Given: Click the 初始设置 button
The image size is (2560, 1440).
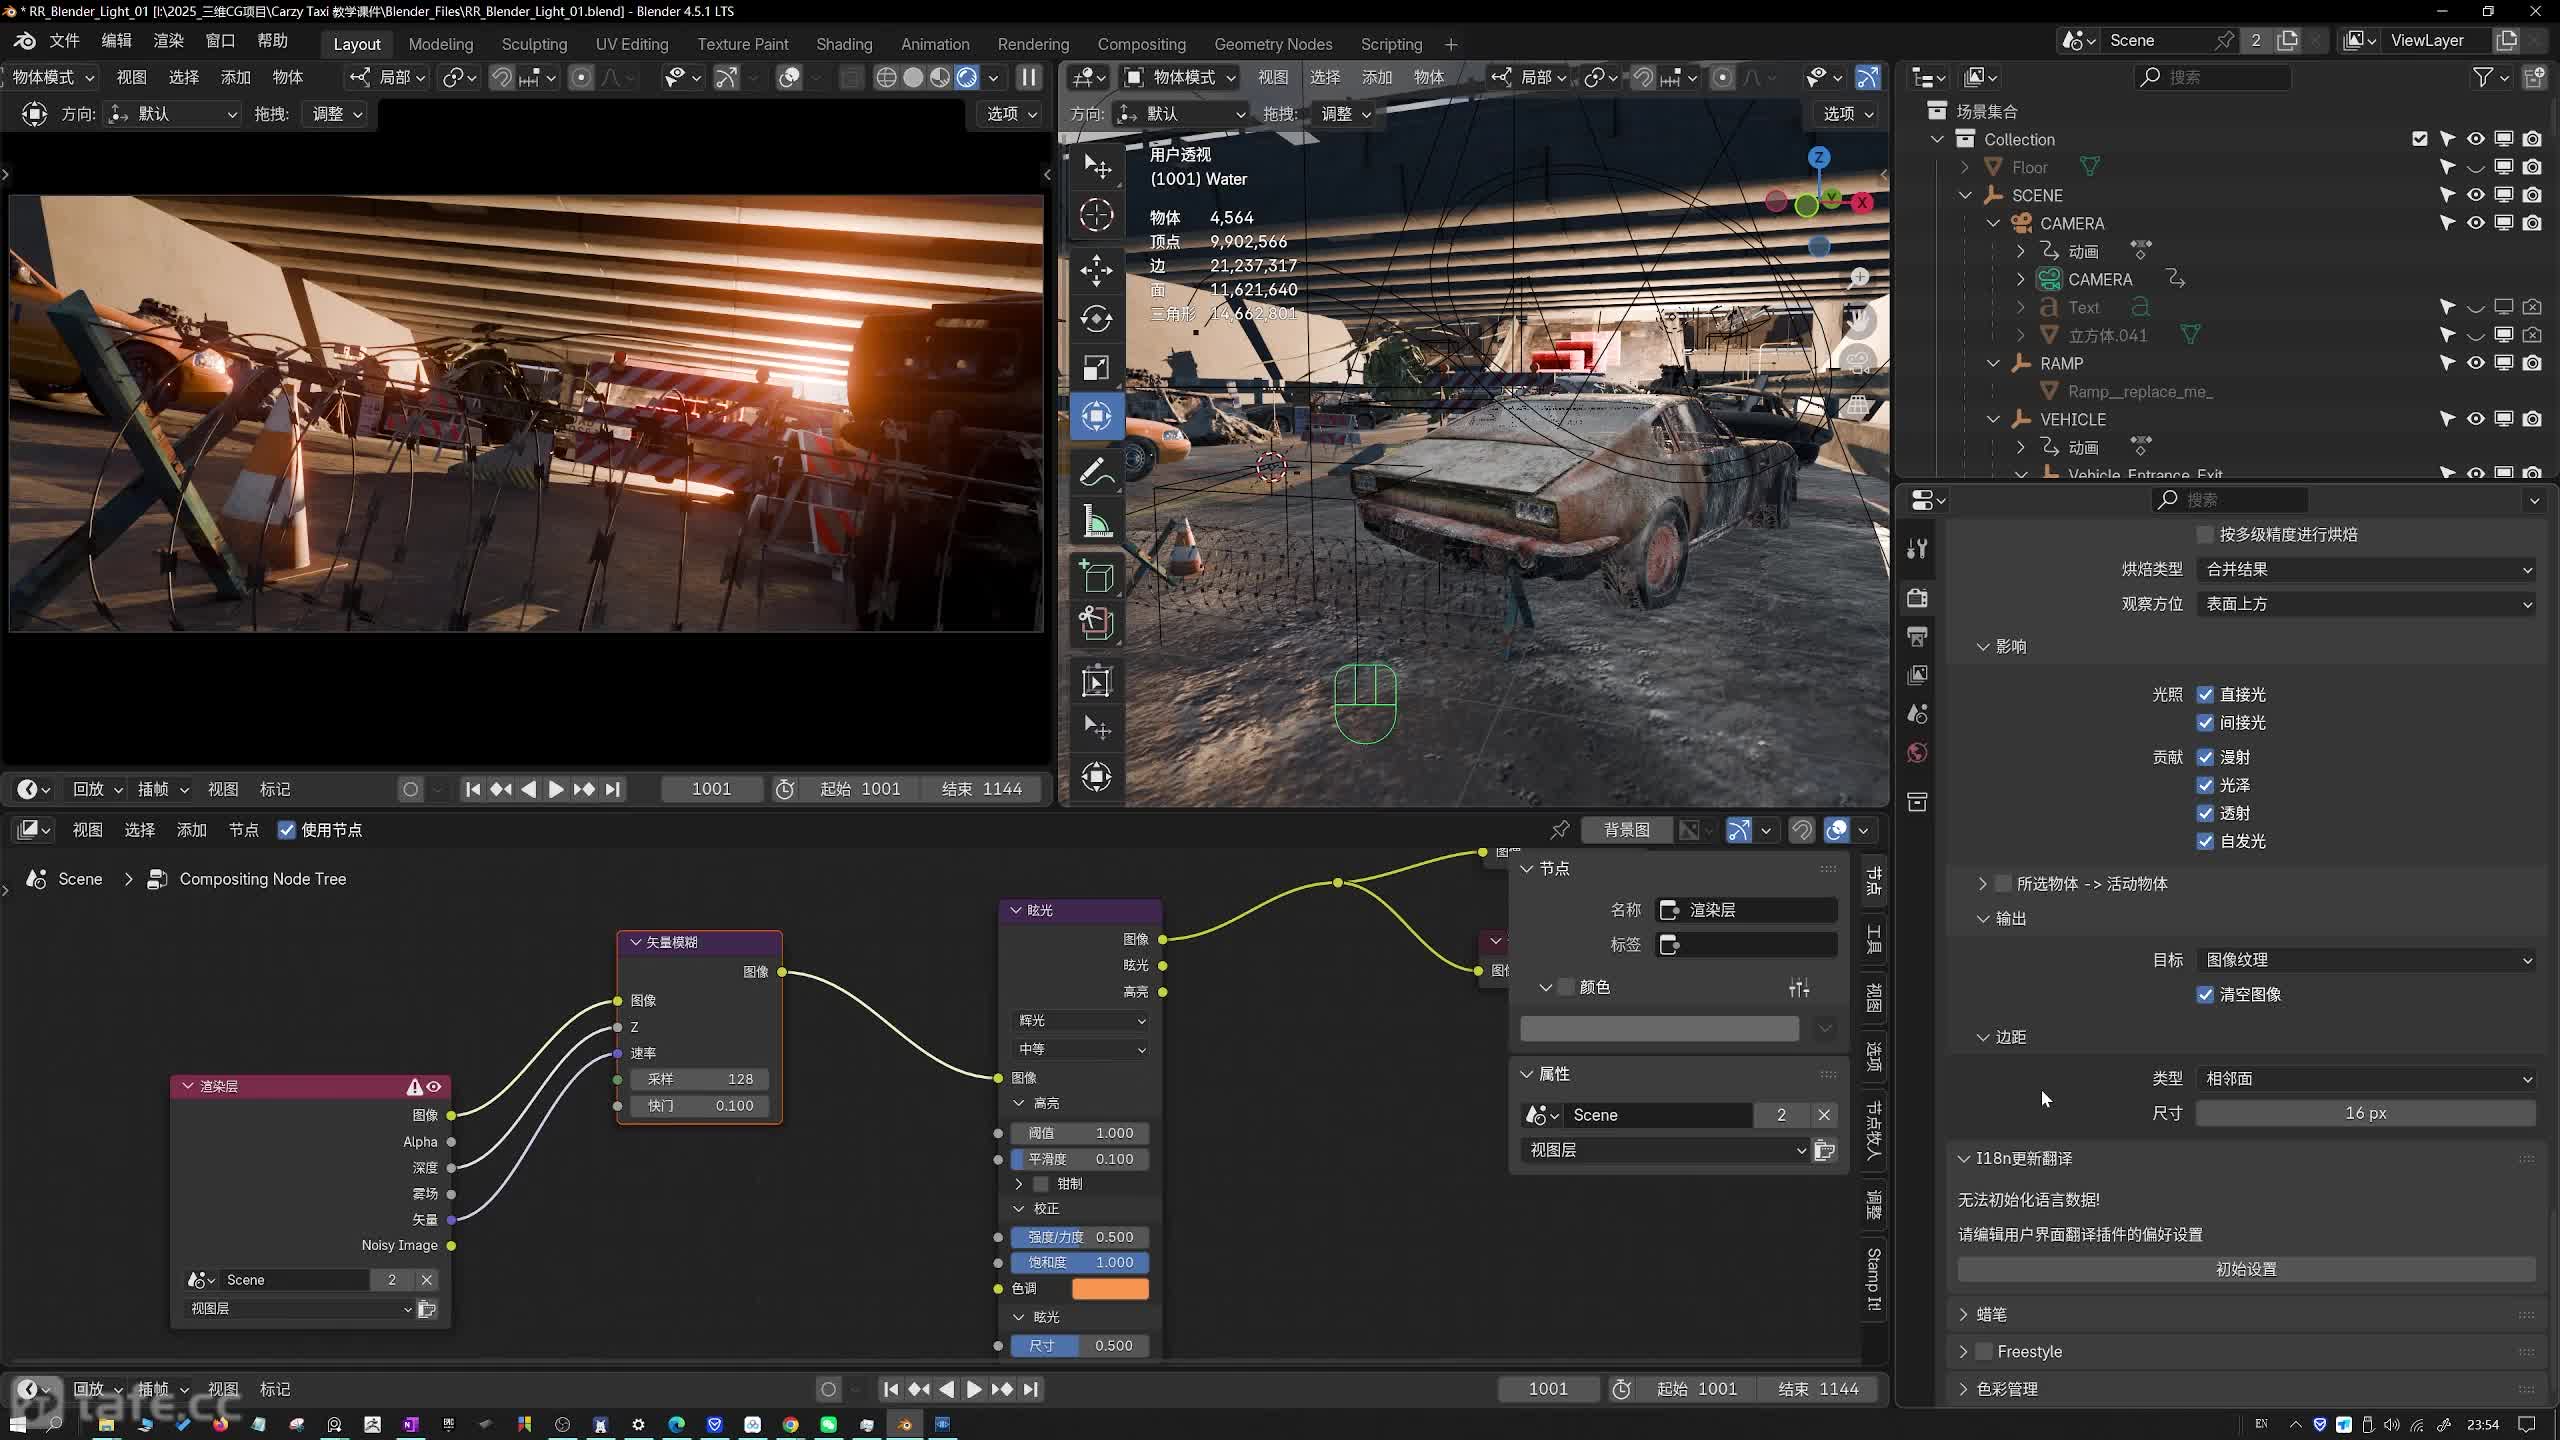Looking at the screenshot, I should 2245,1269.
